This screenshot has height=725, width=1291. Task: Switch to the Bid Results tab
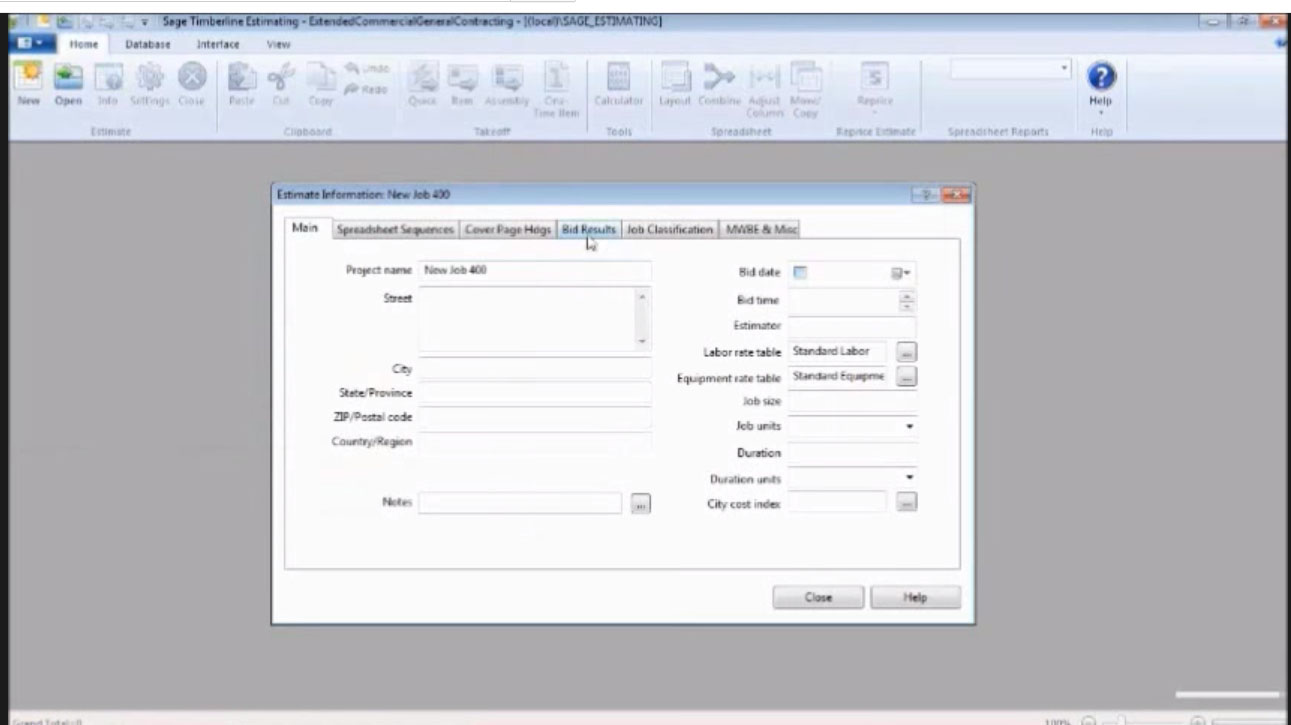tap(588, 229)
